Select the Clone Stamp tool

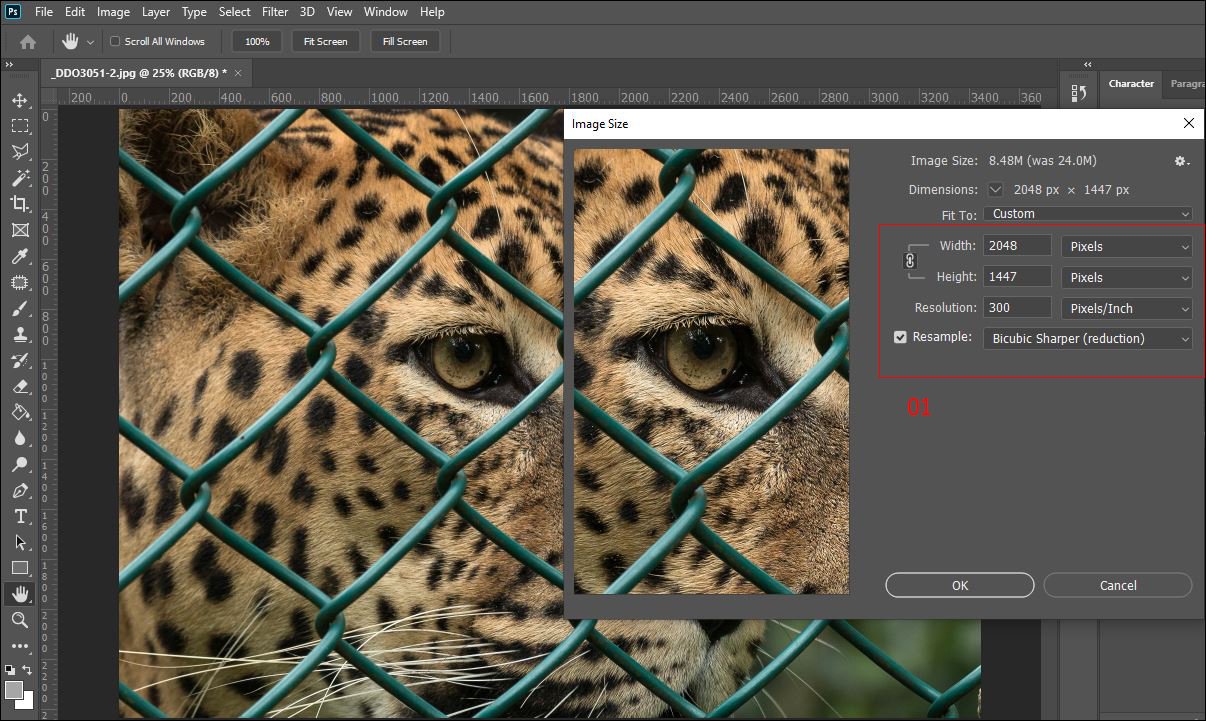click(x=20, y=333)
